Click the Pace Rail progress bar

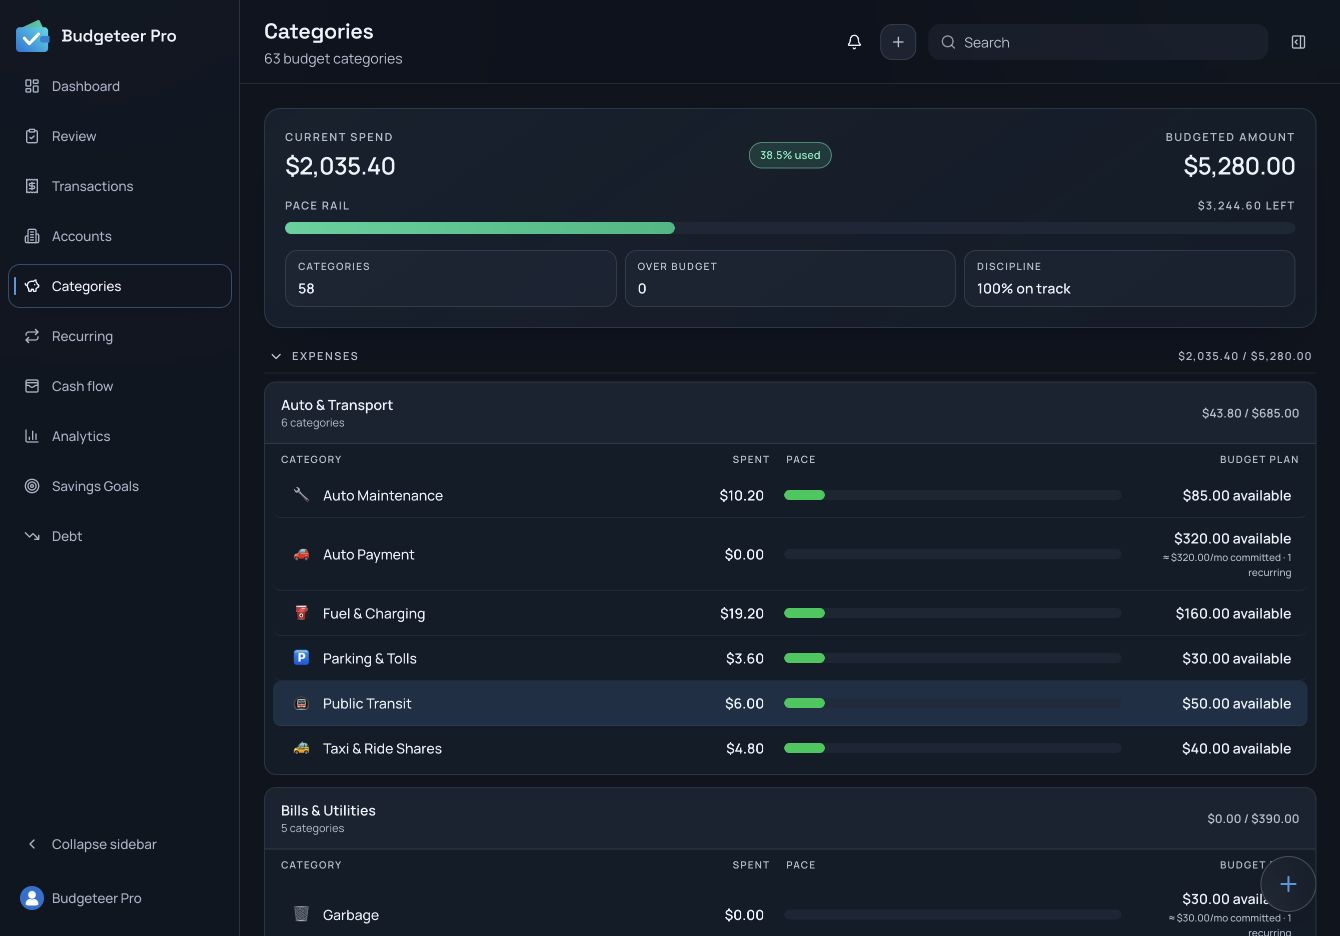[x=790, y=228]
